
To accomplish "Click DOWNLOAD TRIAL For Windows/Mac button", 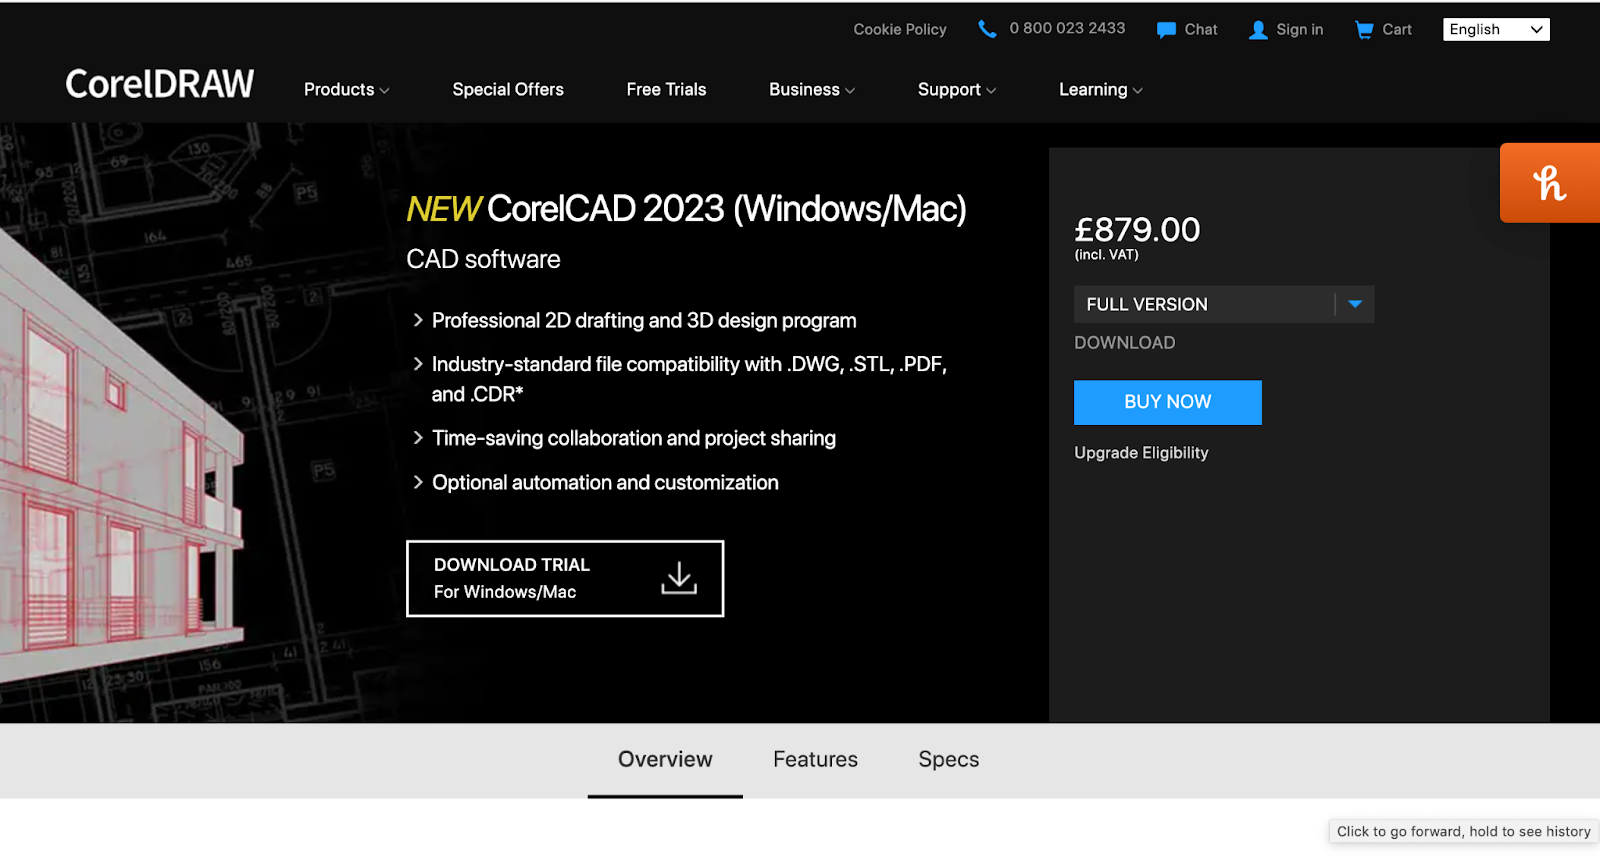I will coord(565,579).
